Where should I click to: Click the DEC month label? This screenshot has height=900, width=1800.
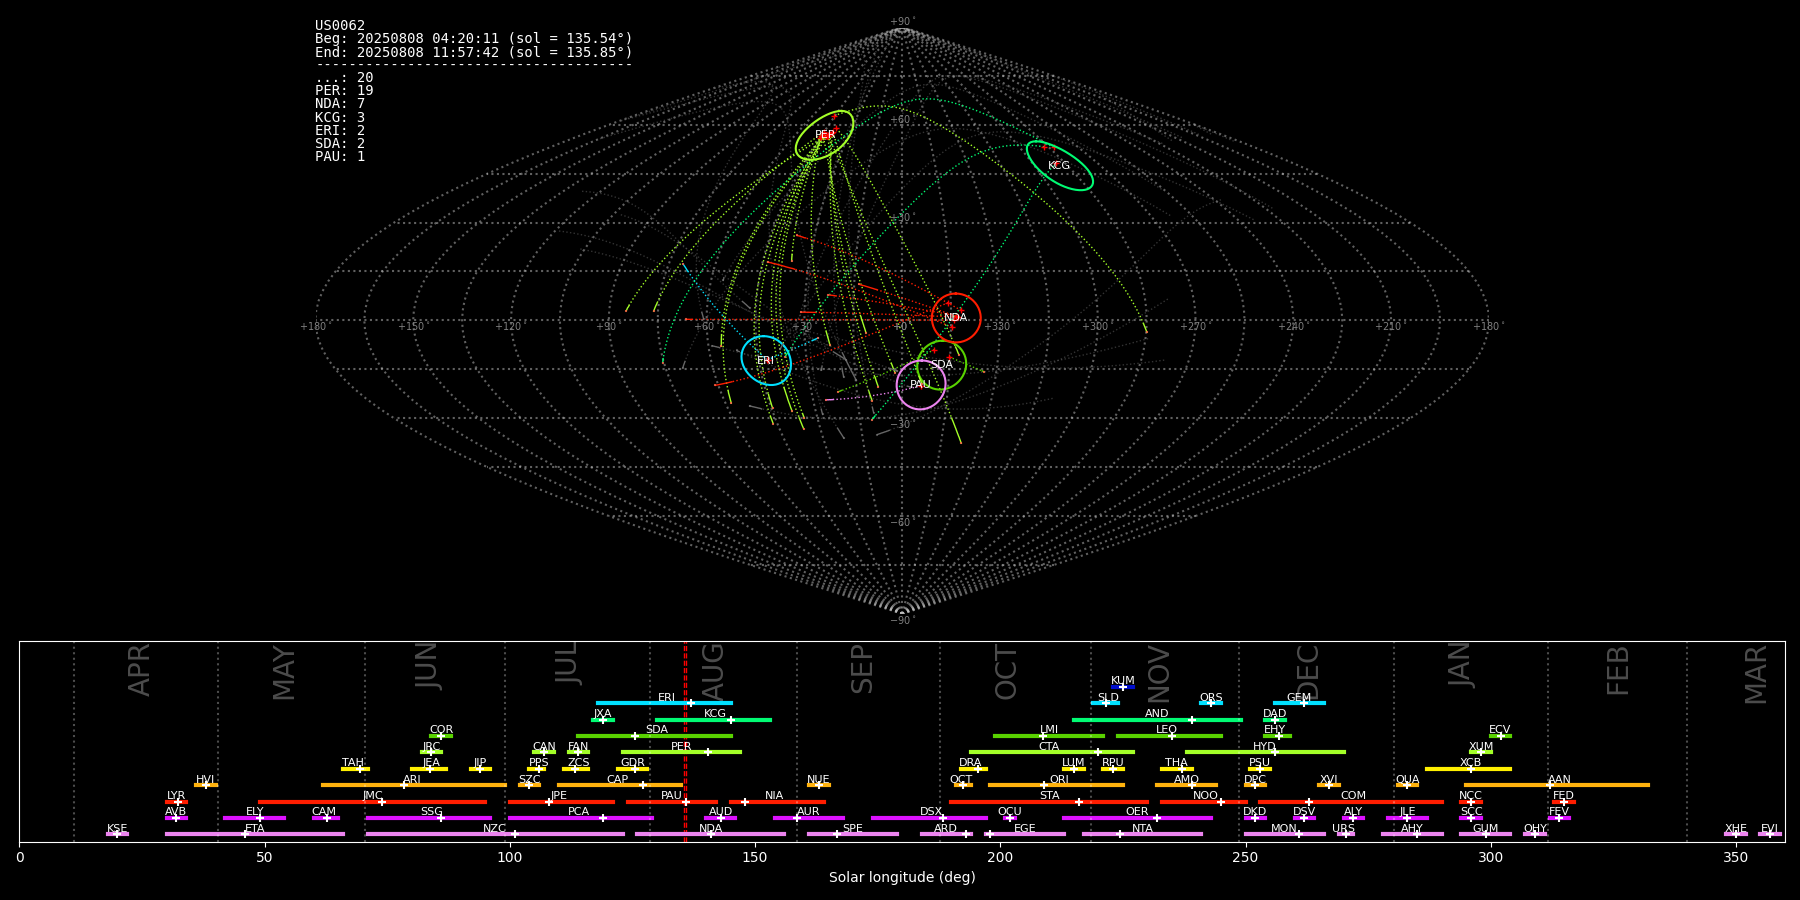(1308, 672)
